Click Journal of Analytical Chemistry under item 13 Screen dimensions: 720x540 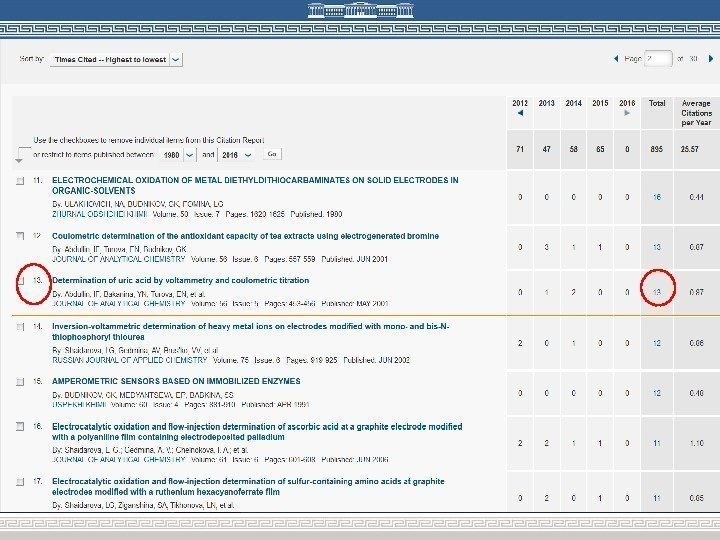pos(118,304)
